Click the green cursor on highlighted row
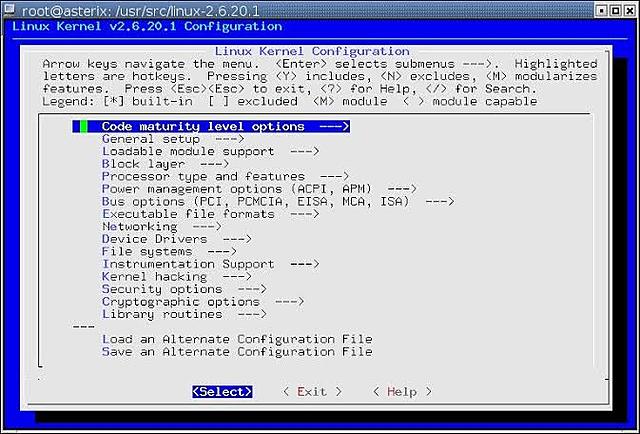The height and width of the screenshot is (434, 640). 84,127
